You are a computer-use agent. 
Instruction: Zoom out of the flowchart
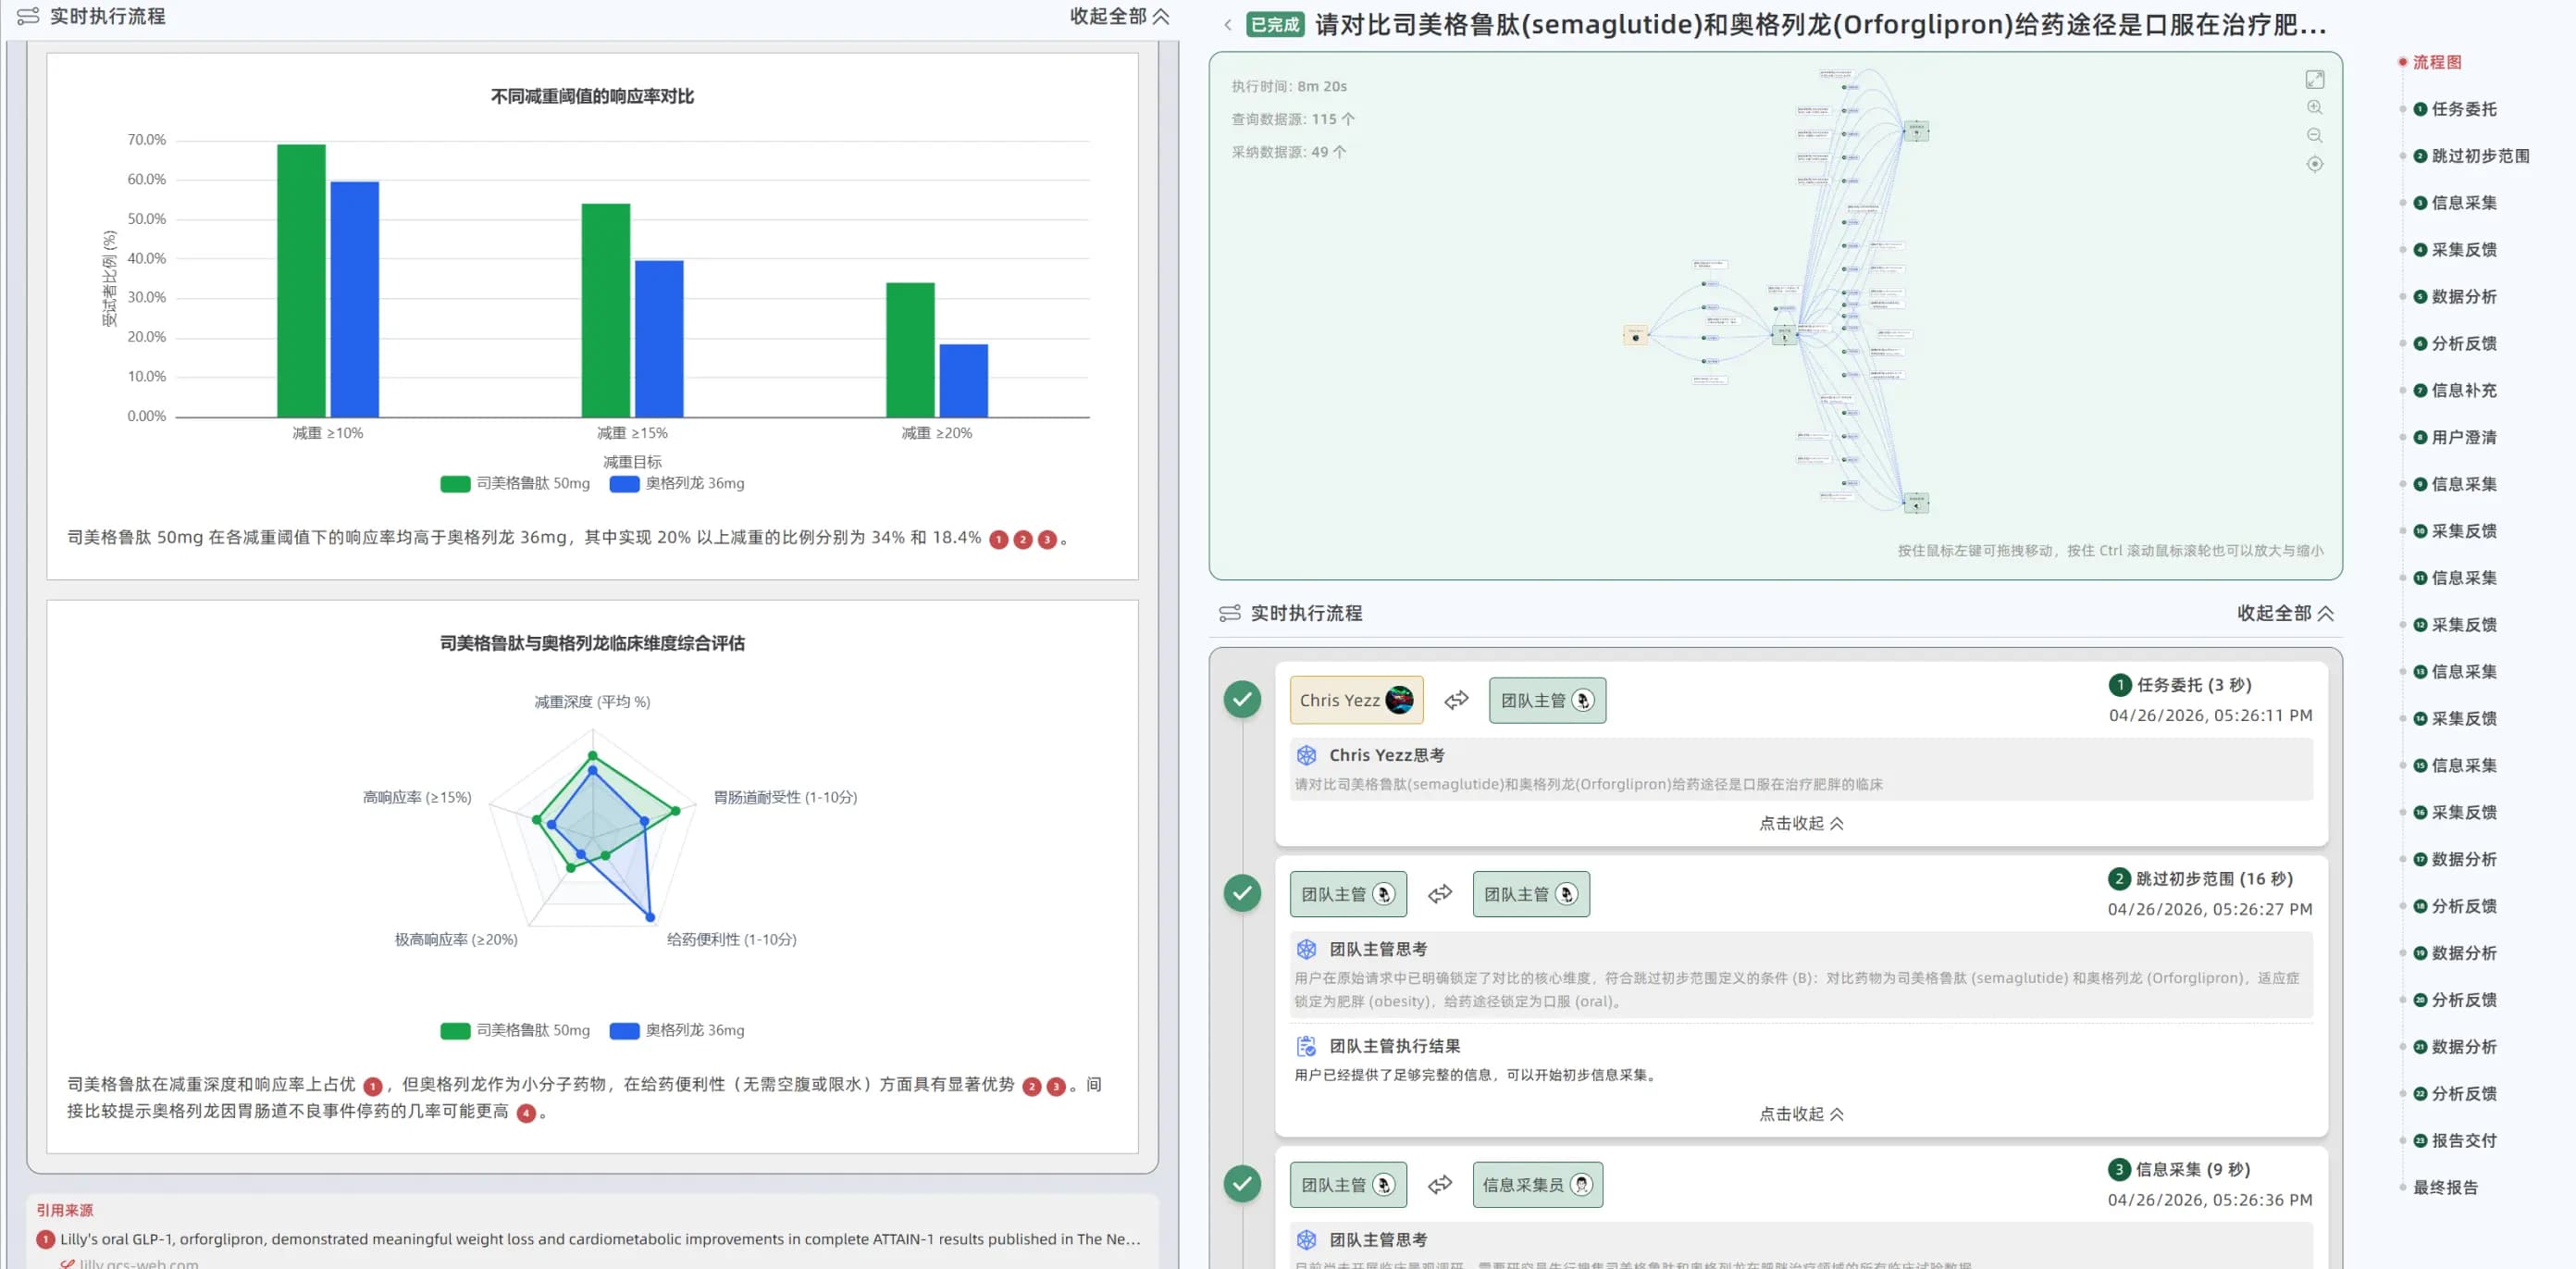tap(2315, 135)
